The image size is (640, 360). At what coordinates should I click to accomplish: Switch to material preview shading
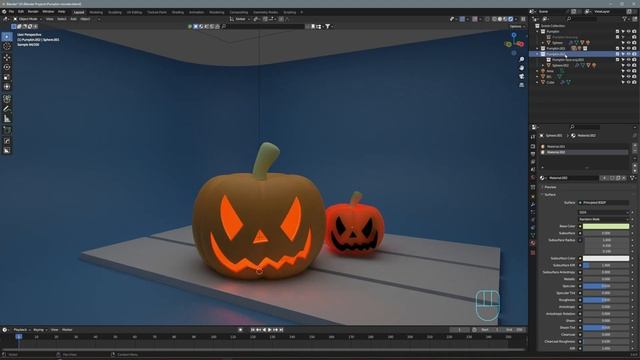[x=505, y=19]
